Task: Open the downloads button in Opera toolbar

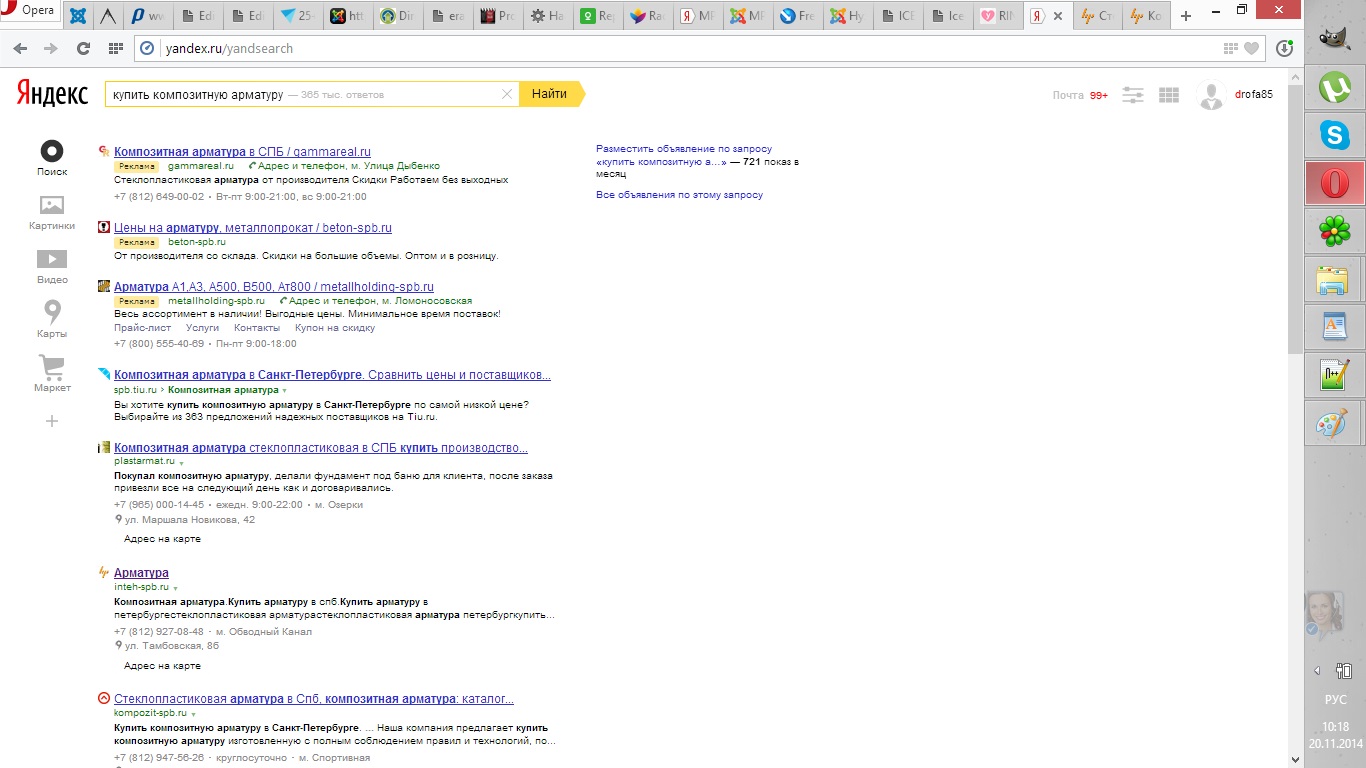Action: (x=1285, y=48)
